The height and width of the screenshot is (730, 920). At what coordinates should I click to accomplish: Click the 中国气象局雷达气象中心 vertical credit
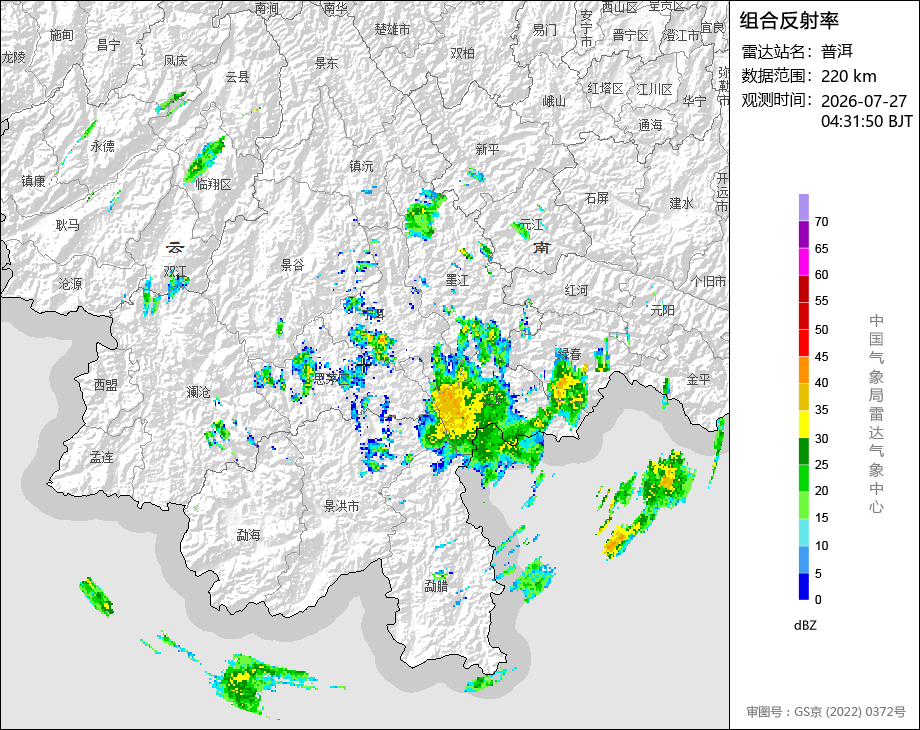tap(876, 414)
